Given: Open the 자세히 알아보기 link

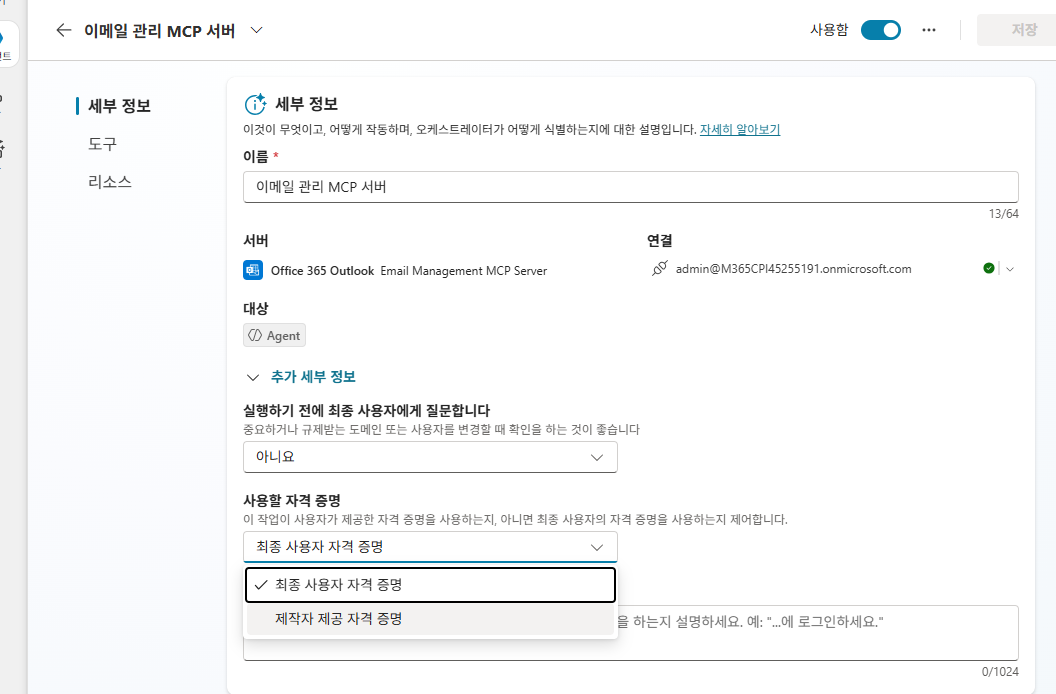Looking at the screenshot, I should [x=739, y=129].
